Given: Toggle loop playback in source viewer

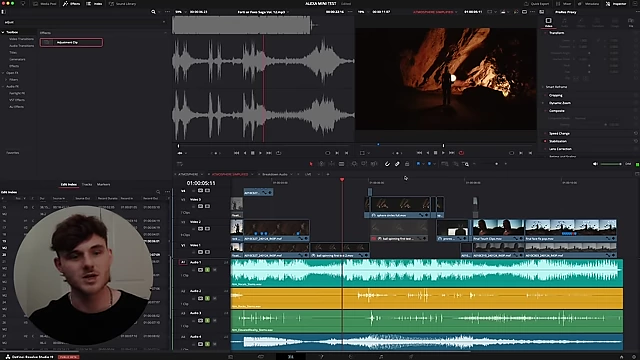Looking at the screenshot, I should click(x=279, y=153).
